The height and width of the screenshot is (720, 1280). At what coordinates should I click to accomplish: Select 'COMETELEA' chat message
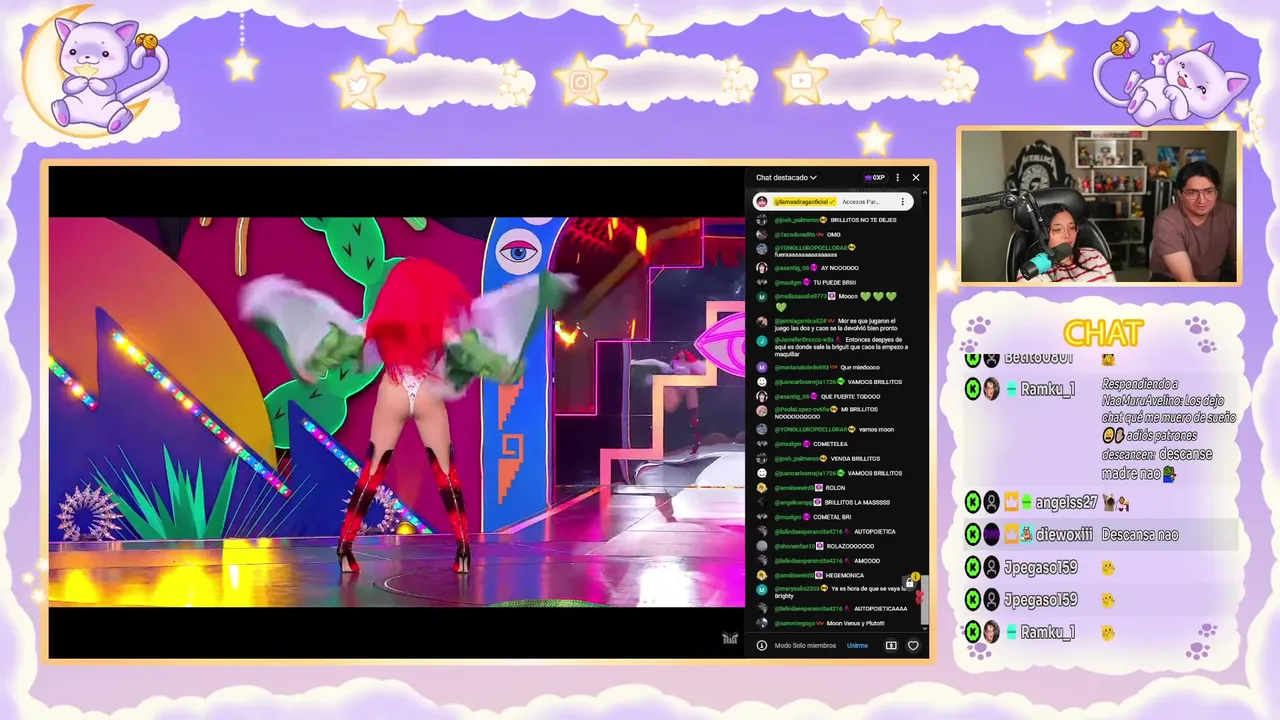[830, 444]
